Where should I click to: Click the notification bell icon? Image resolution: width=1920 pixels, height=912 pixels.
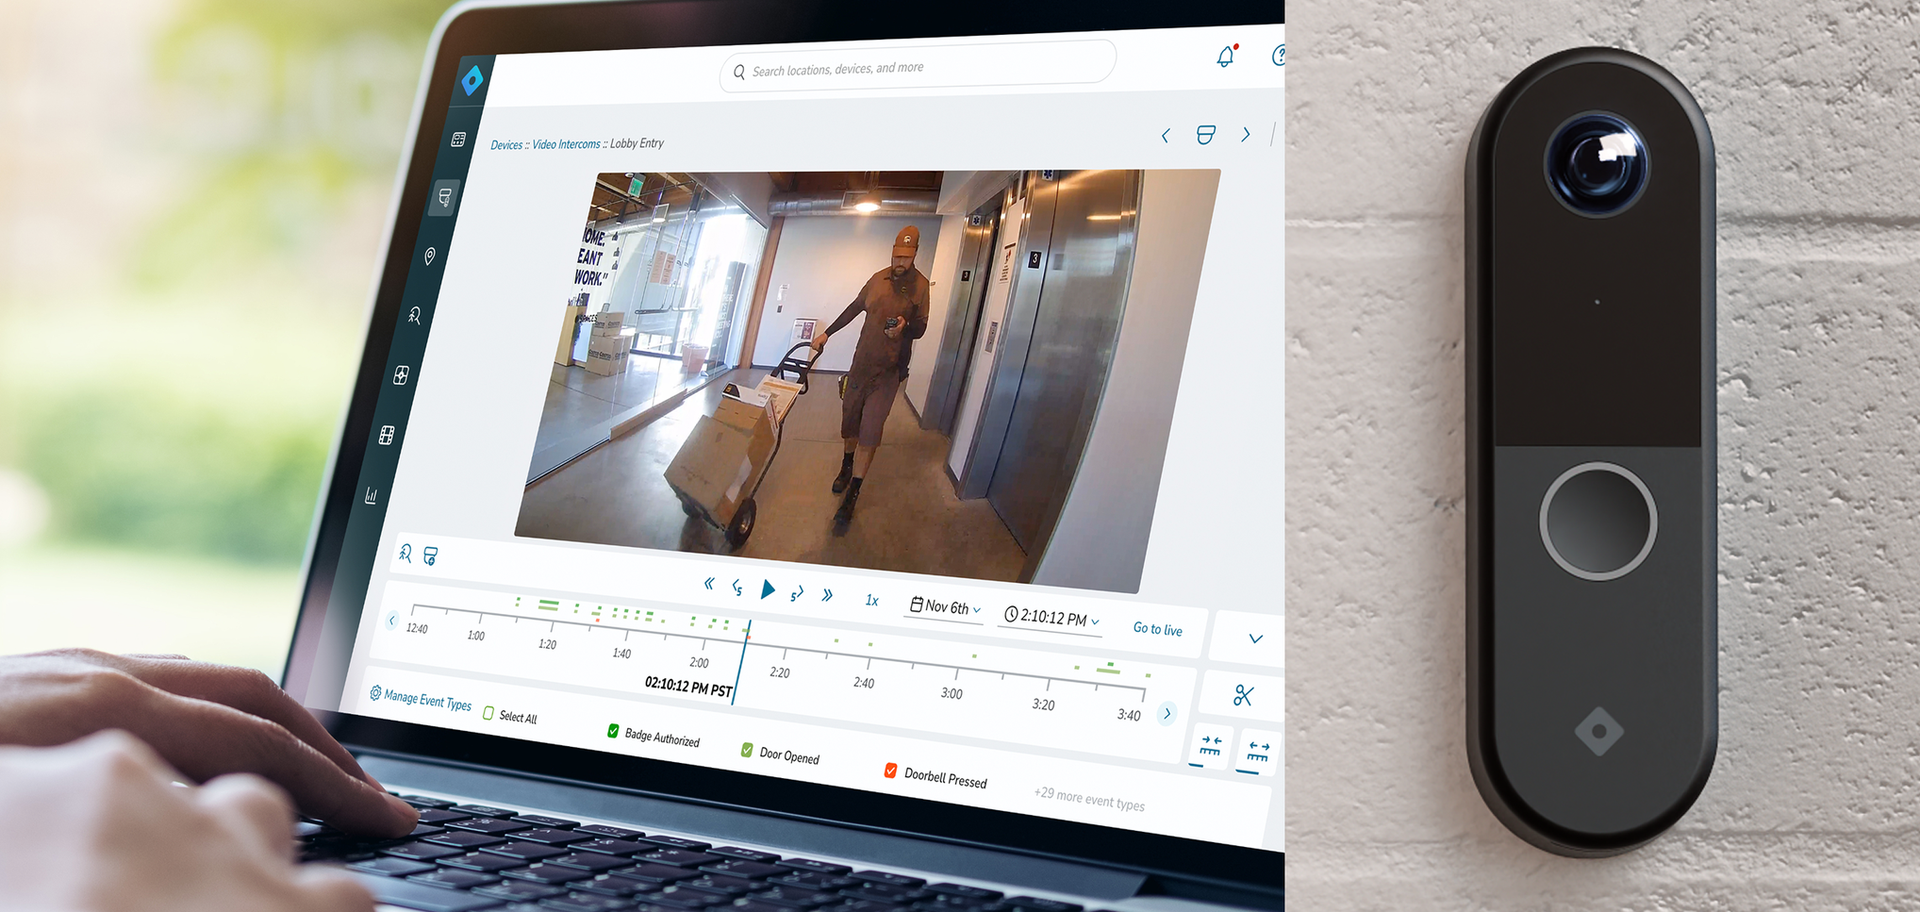pos(1225,57)
